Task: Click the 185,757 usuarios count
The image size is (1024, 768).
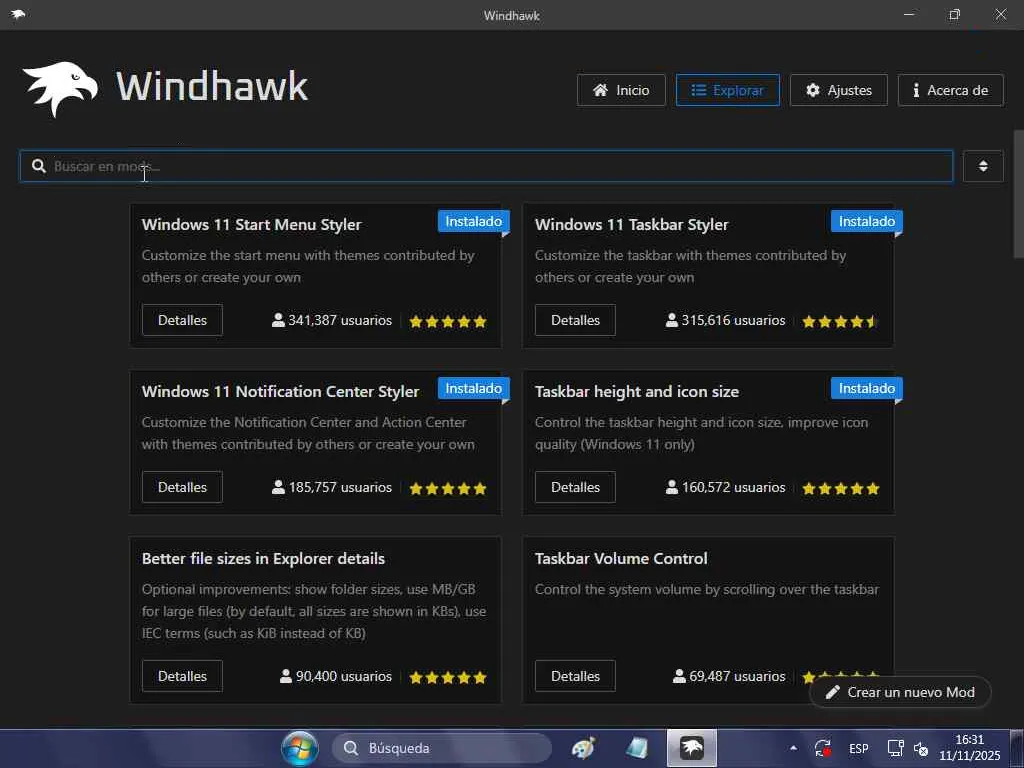Action: (x=332, y=488)
